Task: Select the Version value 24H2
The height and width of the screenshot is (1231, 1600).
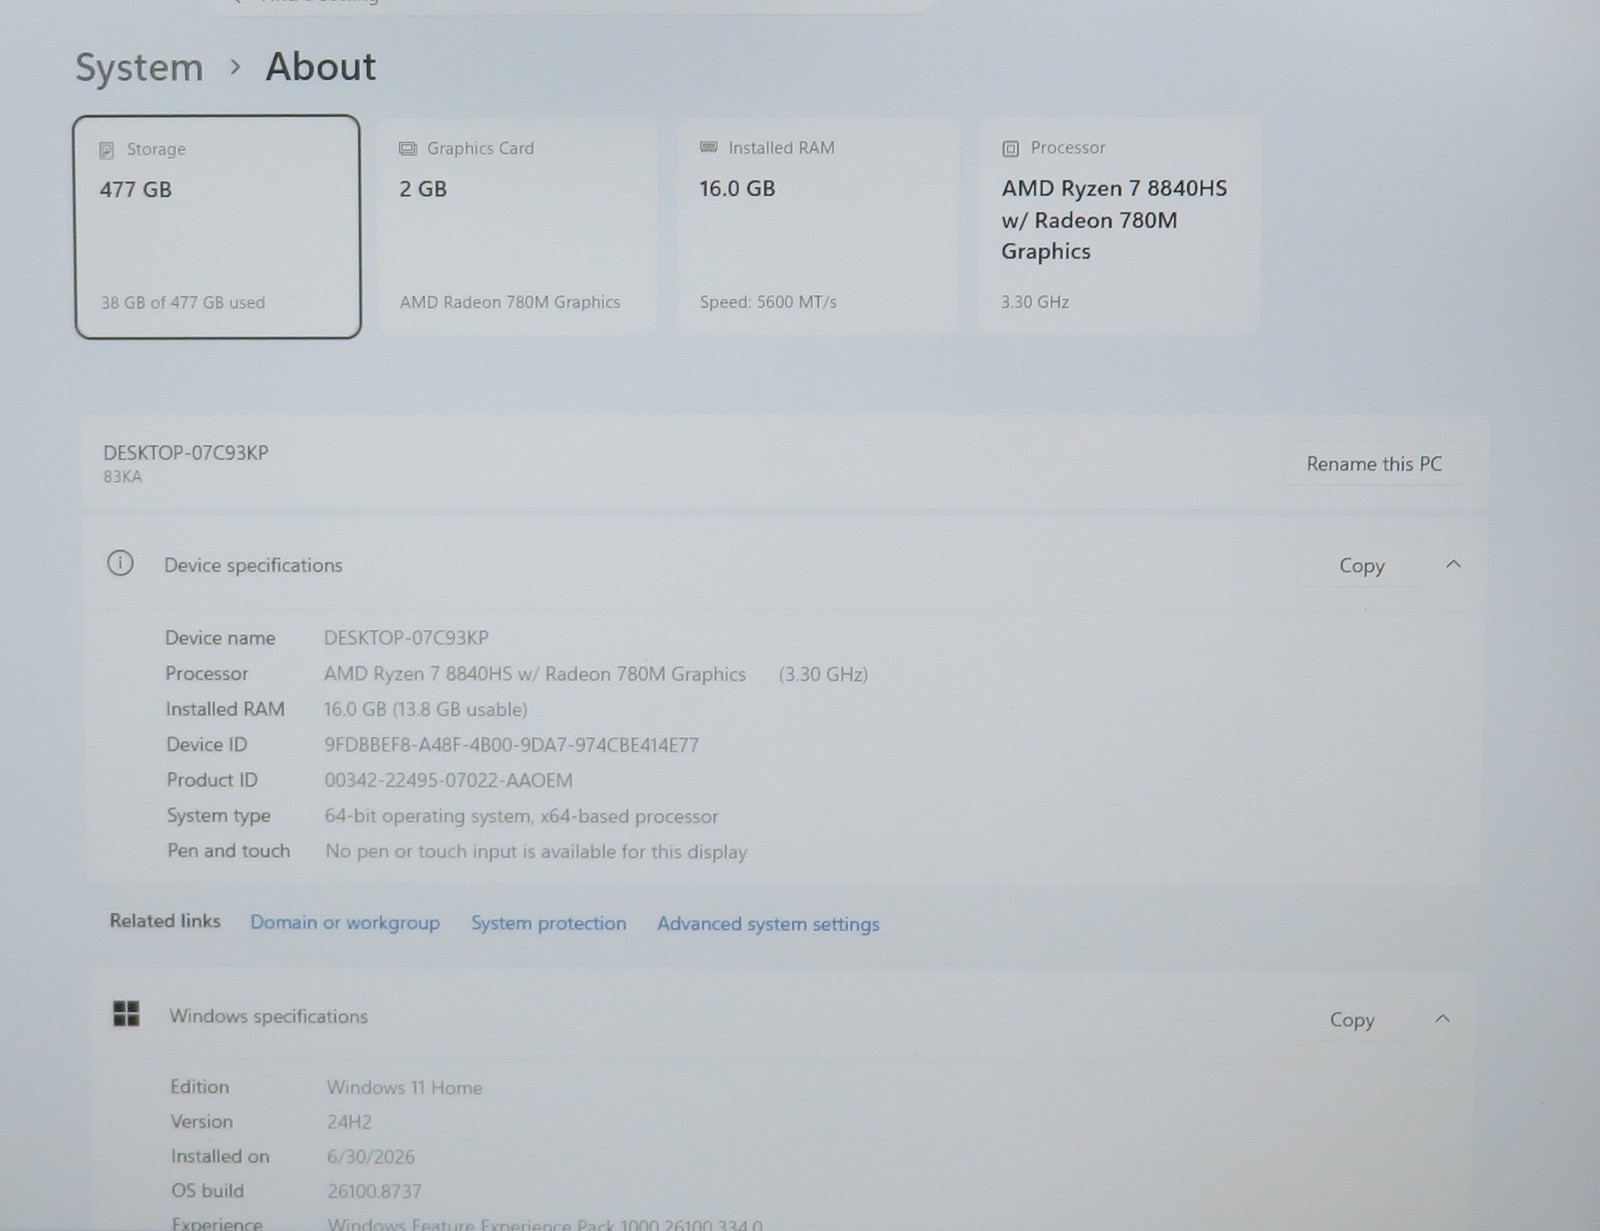Action: [x=349, y=1122]
